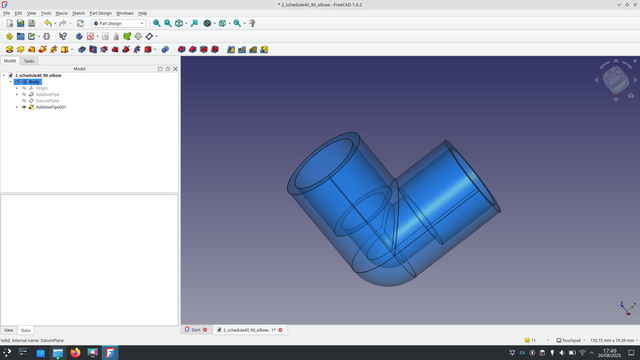Screen dimensions: 640x360
Task: Select DatumPlane in model tree
Action: [47, 101]
